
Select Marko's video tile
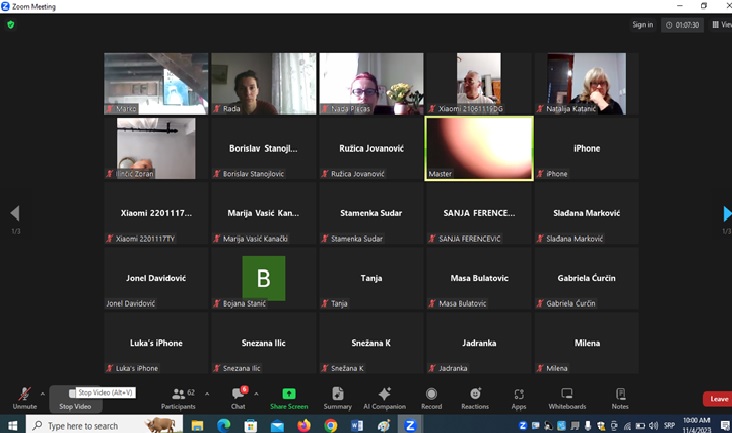coord(156,84)
